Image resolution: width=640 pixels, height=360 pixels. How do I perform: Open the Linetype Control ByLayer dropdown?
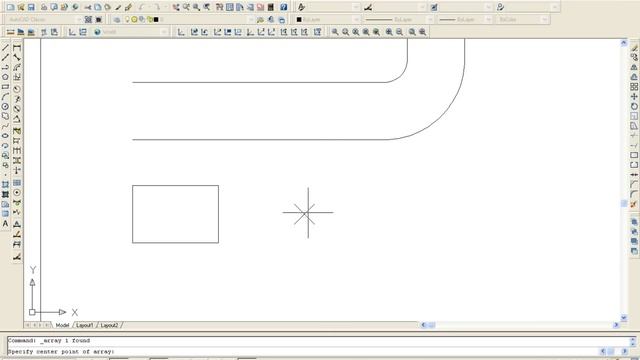tap(430, 19)
